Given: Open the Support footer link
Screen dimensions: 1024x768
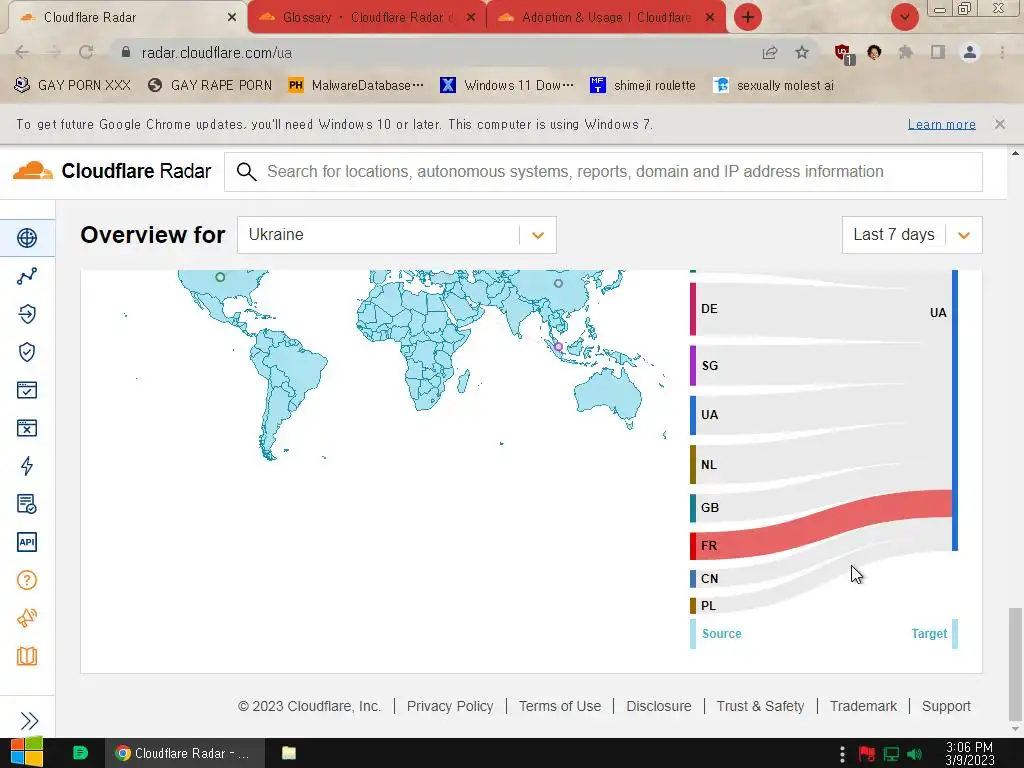Looking at the screenshot, I should [x=946, y=706].
